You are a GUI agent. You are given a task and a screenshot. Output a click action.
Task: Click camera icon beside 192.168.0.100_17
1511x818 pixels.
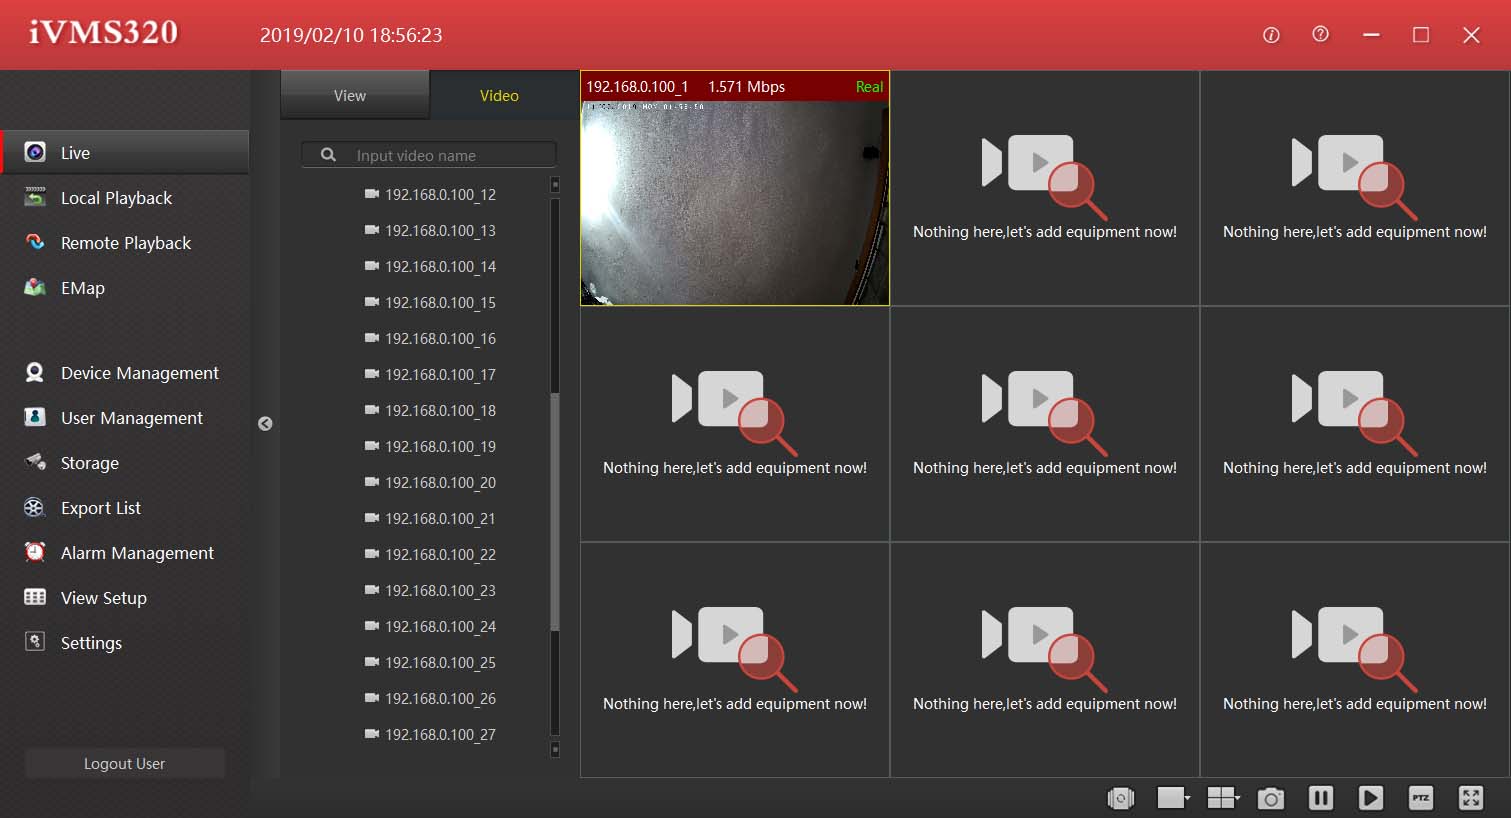(x=372, y=374)
